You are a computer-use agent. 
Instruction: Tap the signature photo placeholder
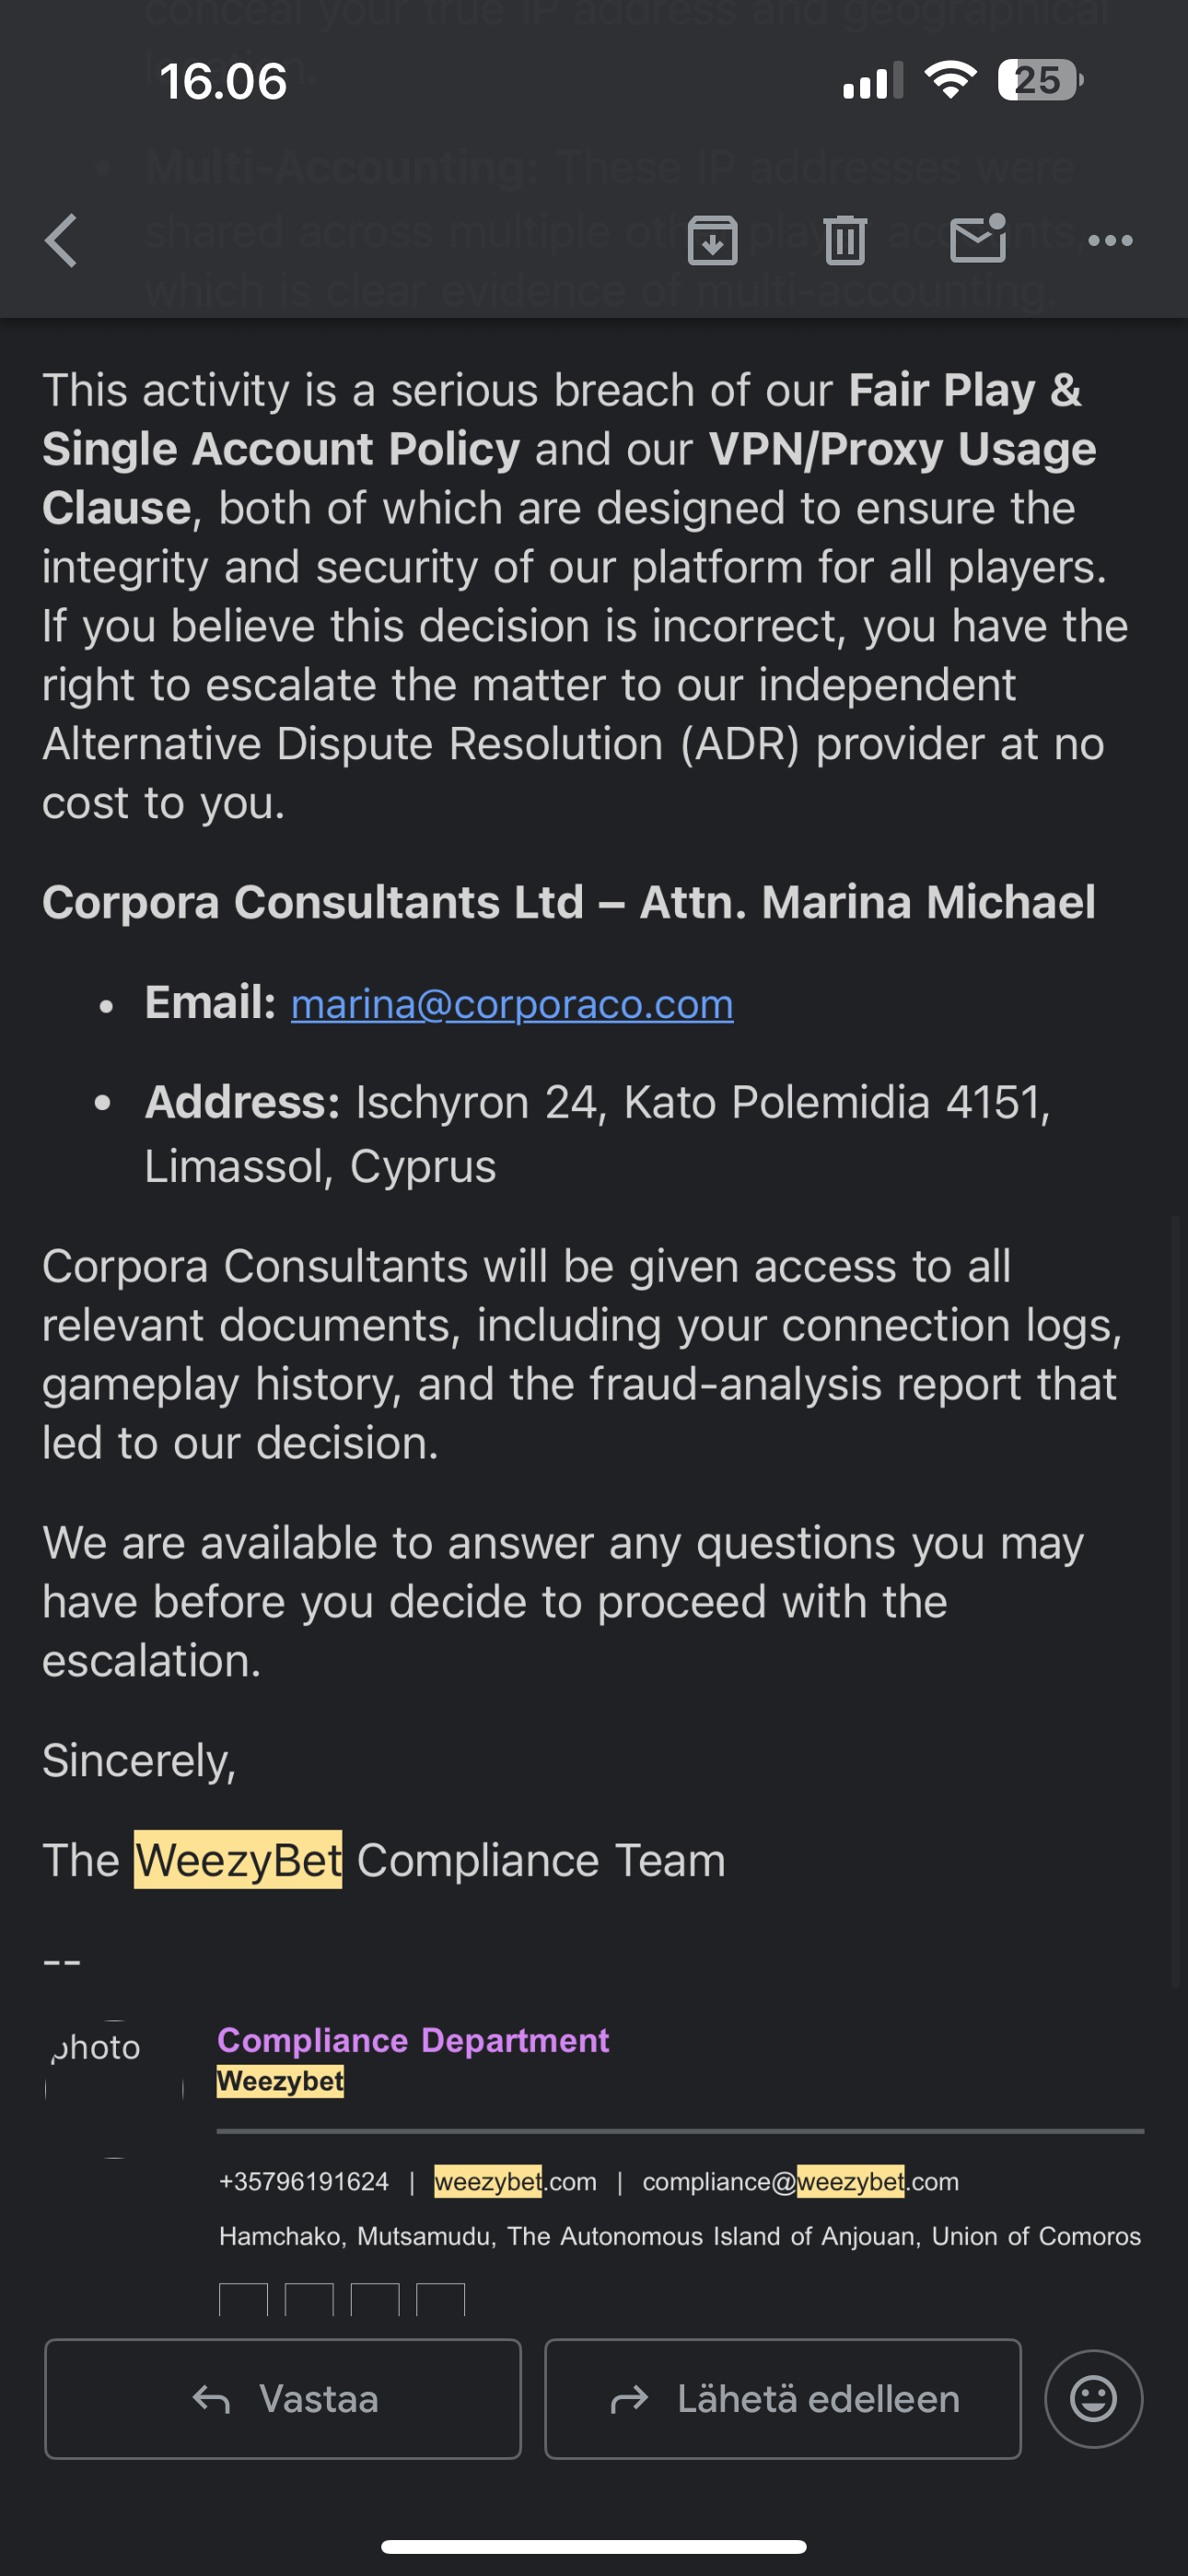pos(114,2076)
